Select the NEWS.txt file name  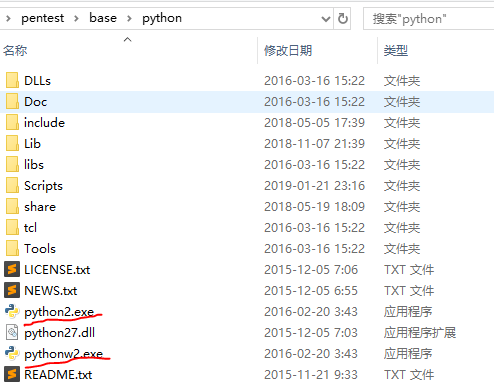50,291
